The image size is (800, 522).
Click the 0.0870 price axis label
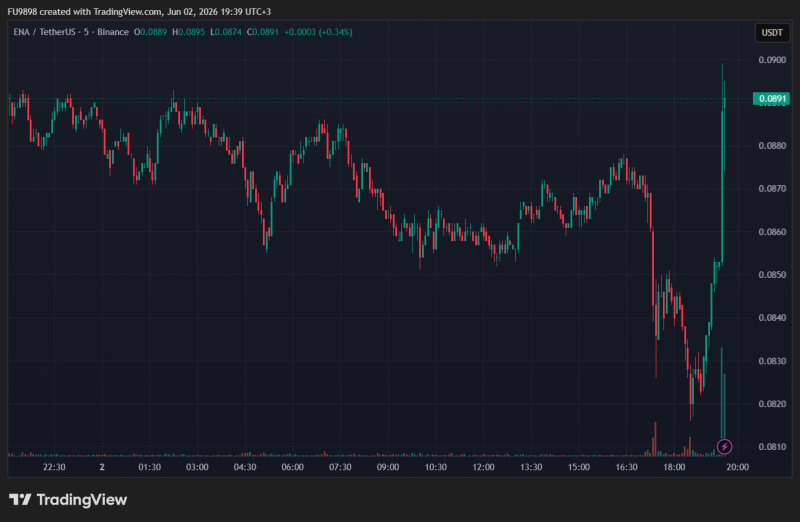coord(772,189)
